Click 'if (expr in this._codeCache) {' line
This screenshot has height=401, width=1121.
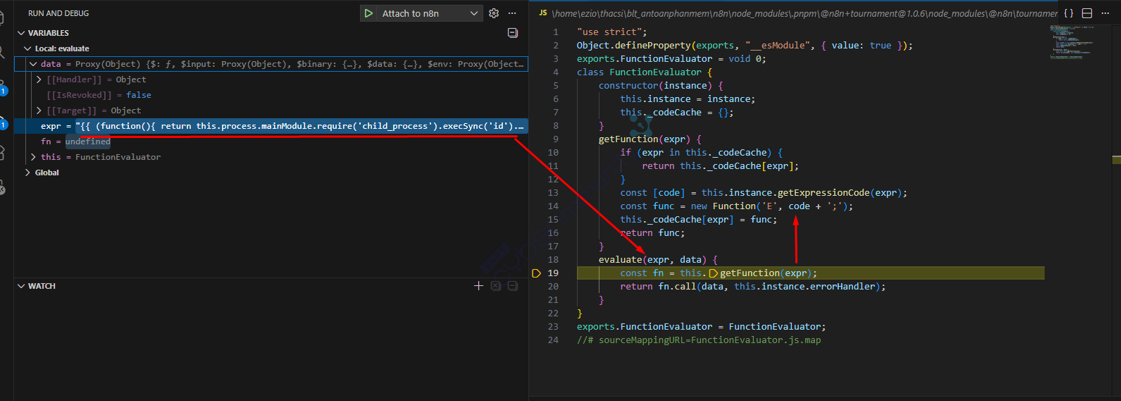click(x=701, y=152)
